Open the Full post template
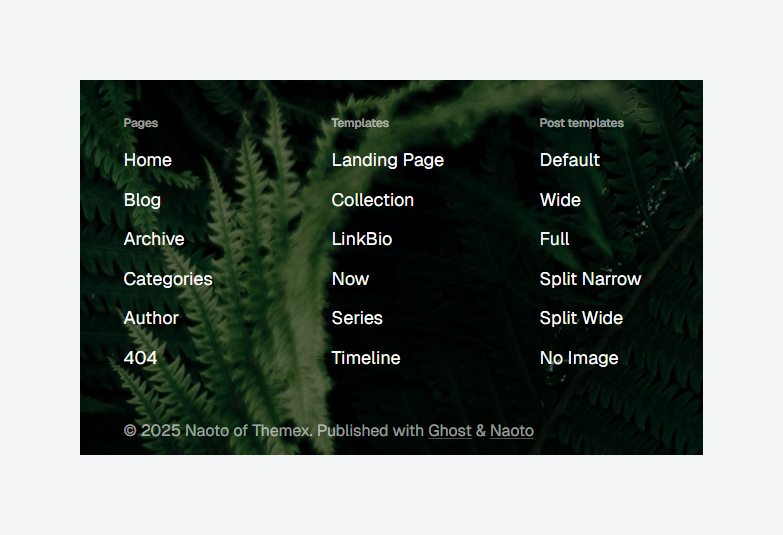The image size is (783, 535). [554, 239]
